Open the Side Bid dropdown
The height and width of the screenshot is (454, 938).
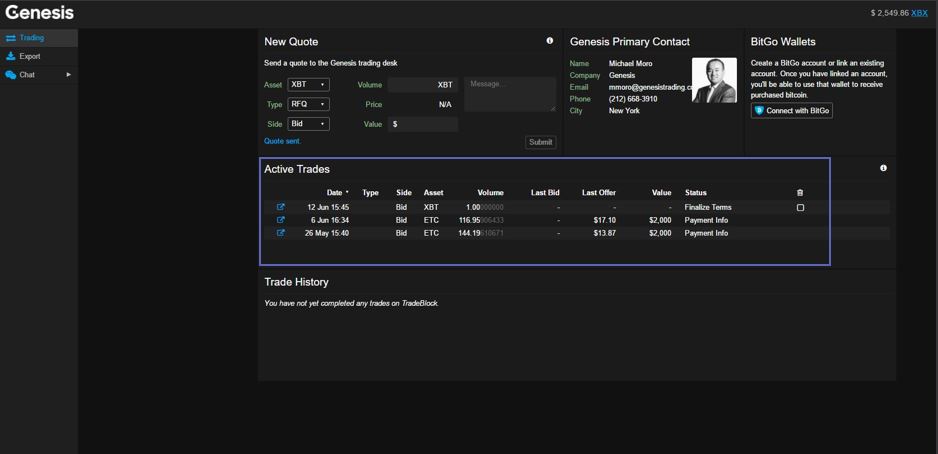click(309, 124)
